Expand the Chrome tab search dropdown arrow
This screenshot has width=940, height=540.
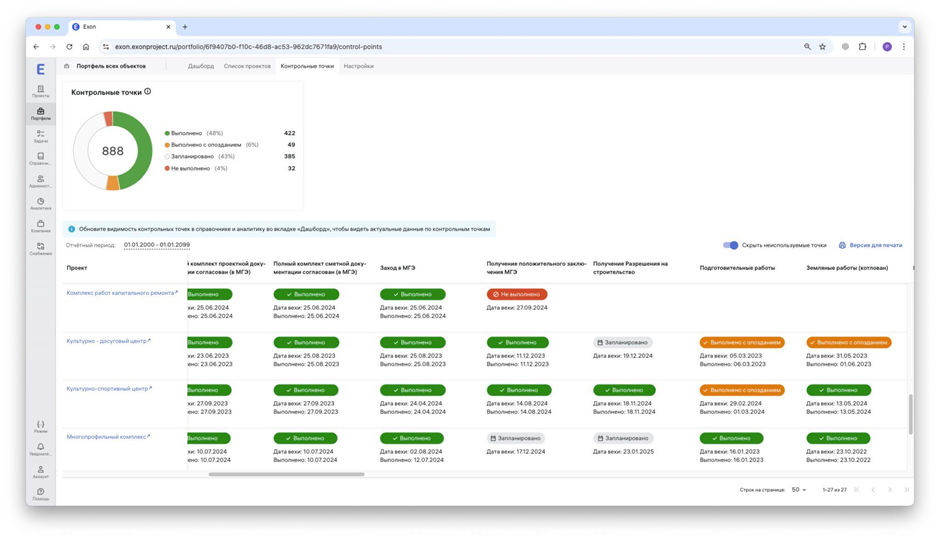tap(904, 27)
